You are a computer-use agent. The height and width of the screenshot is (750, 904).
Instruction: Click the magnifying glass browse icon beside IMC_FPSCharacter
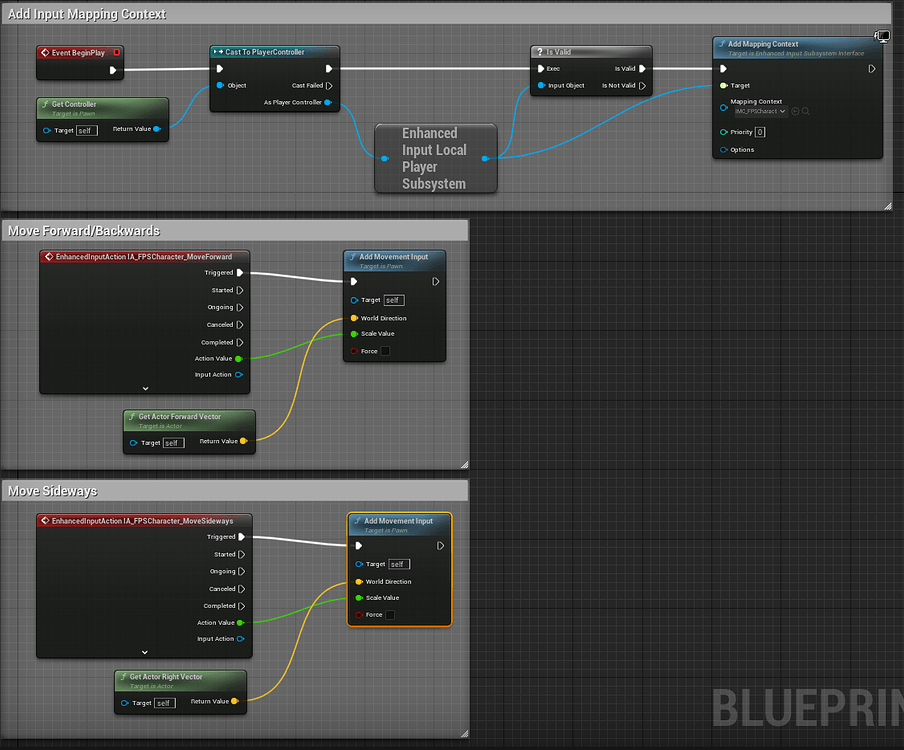pyautogui.click(x=806, y=111)
